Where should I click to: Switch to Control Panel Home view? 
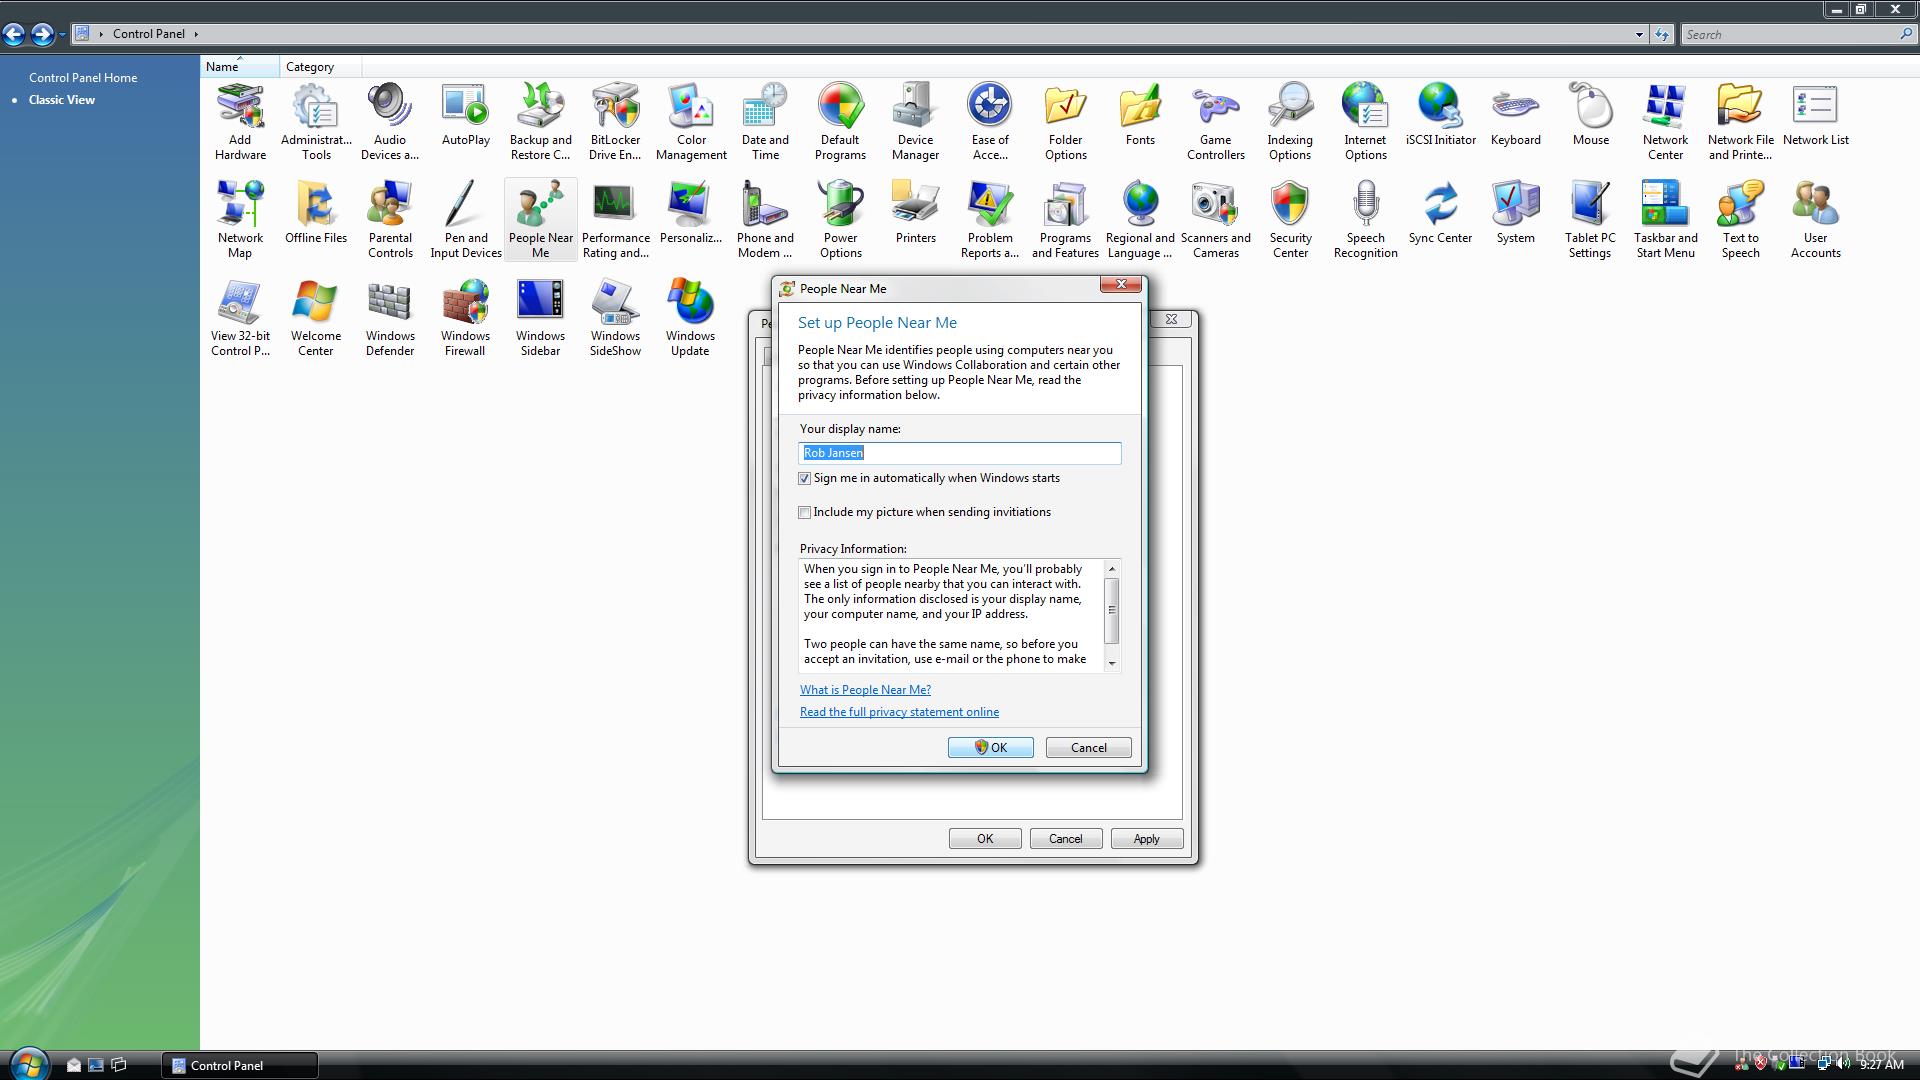coord(83,78)
